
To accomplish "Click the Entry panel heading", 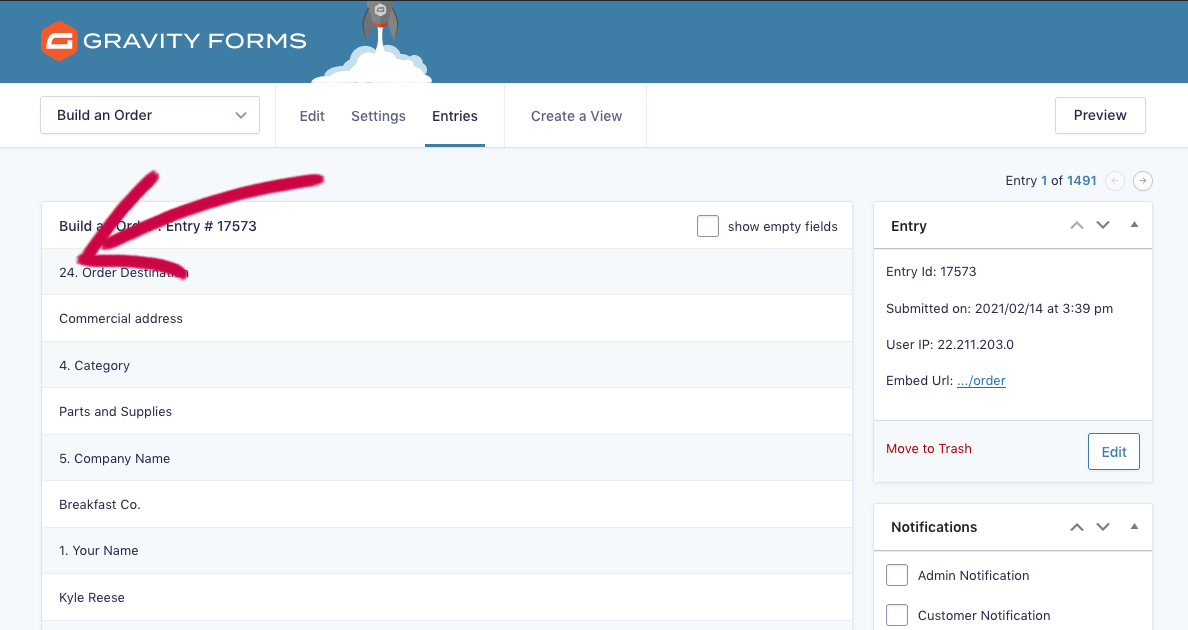I will click(x=908, y=226).
